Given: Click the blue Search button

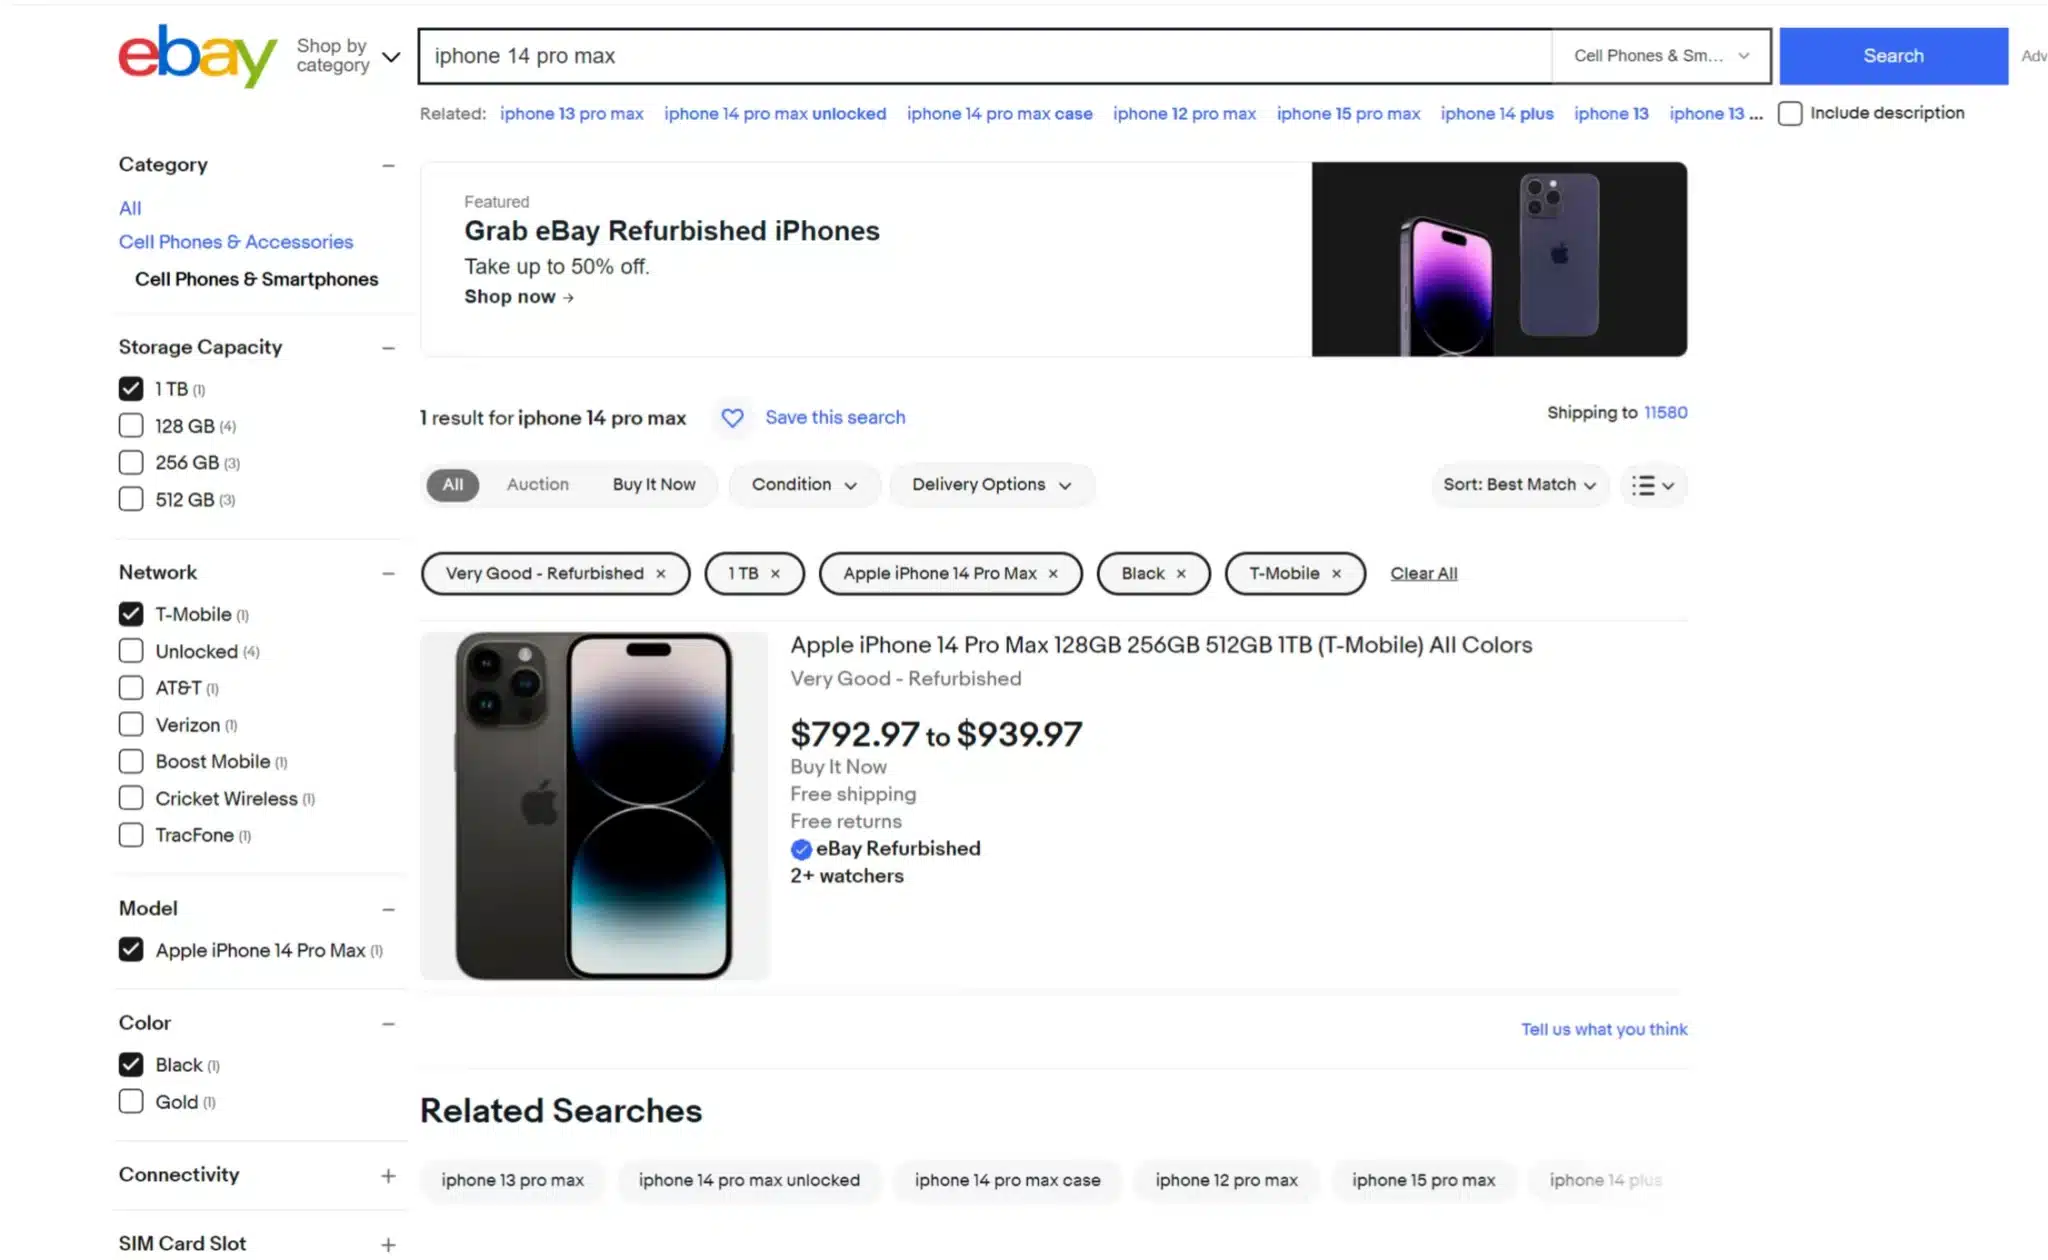Looking at the screenshot, I should 1893,56.
